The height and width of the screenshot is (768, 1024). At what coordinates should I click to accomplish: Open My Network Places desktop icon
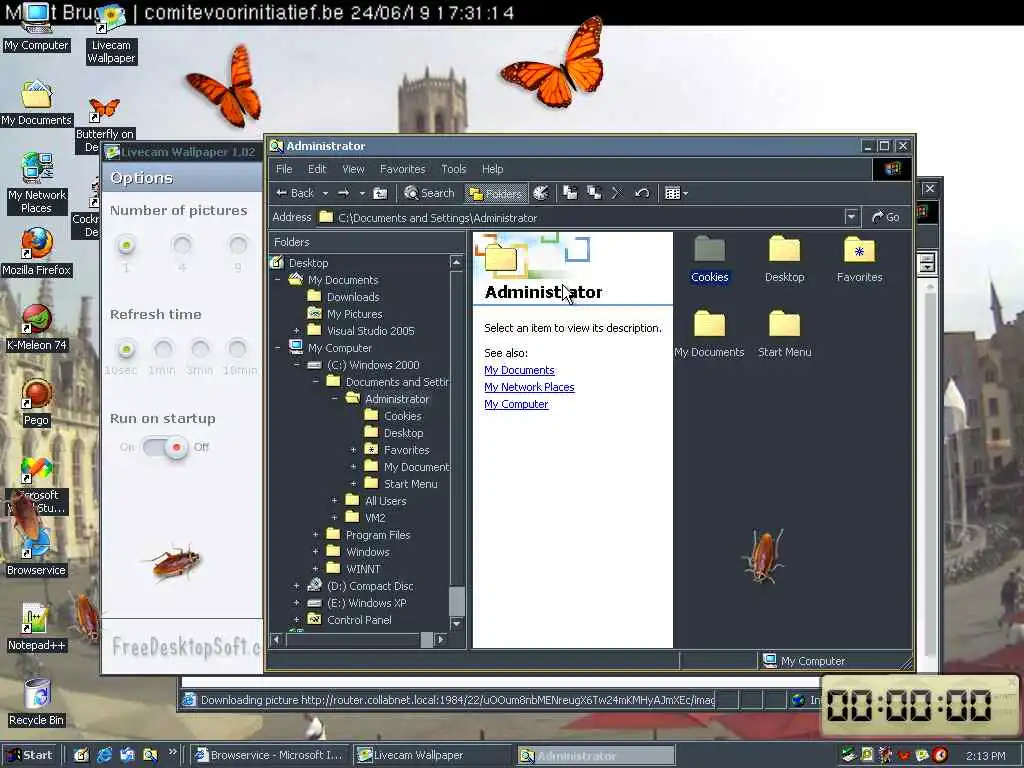click(x=37, y=183)
